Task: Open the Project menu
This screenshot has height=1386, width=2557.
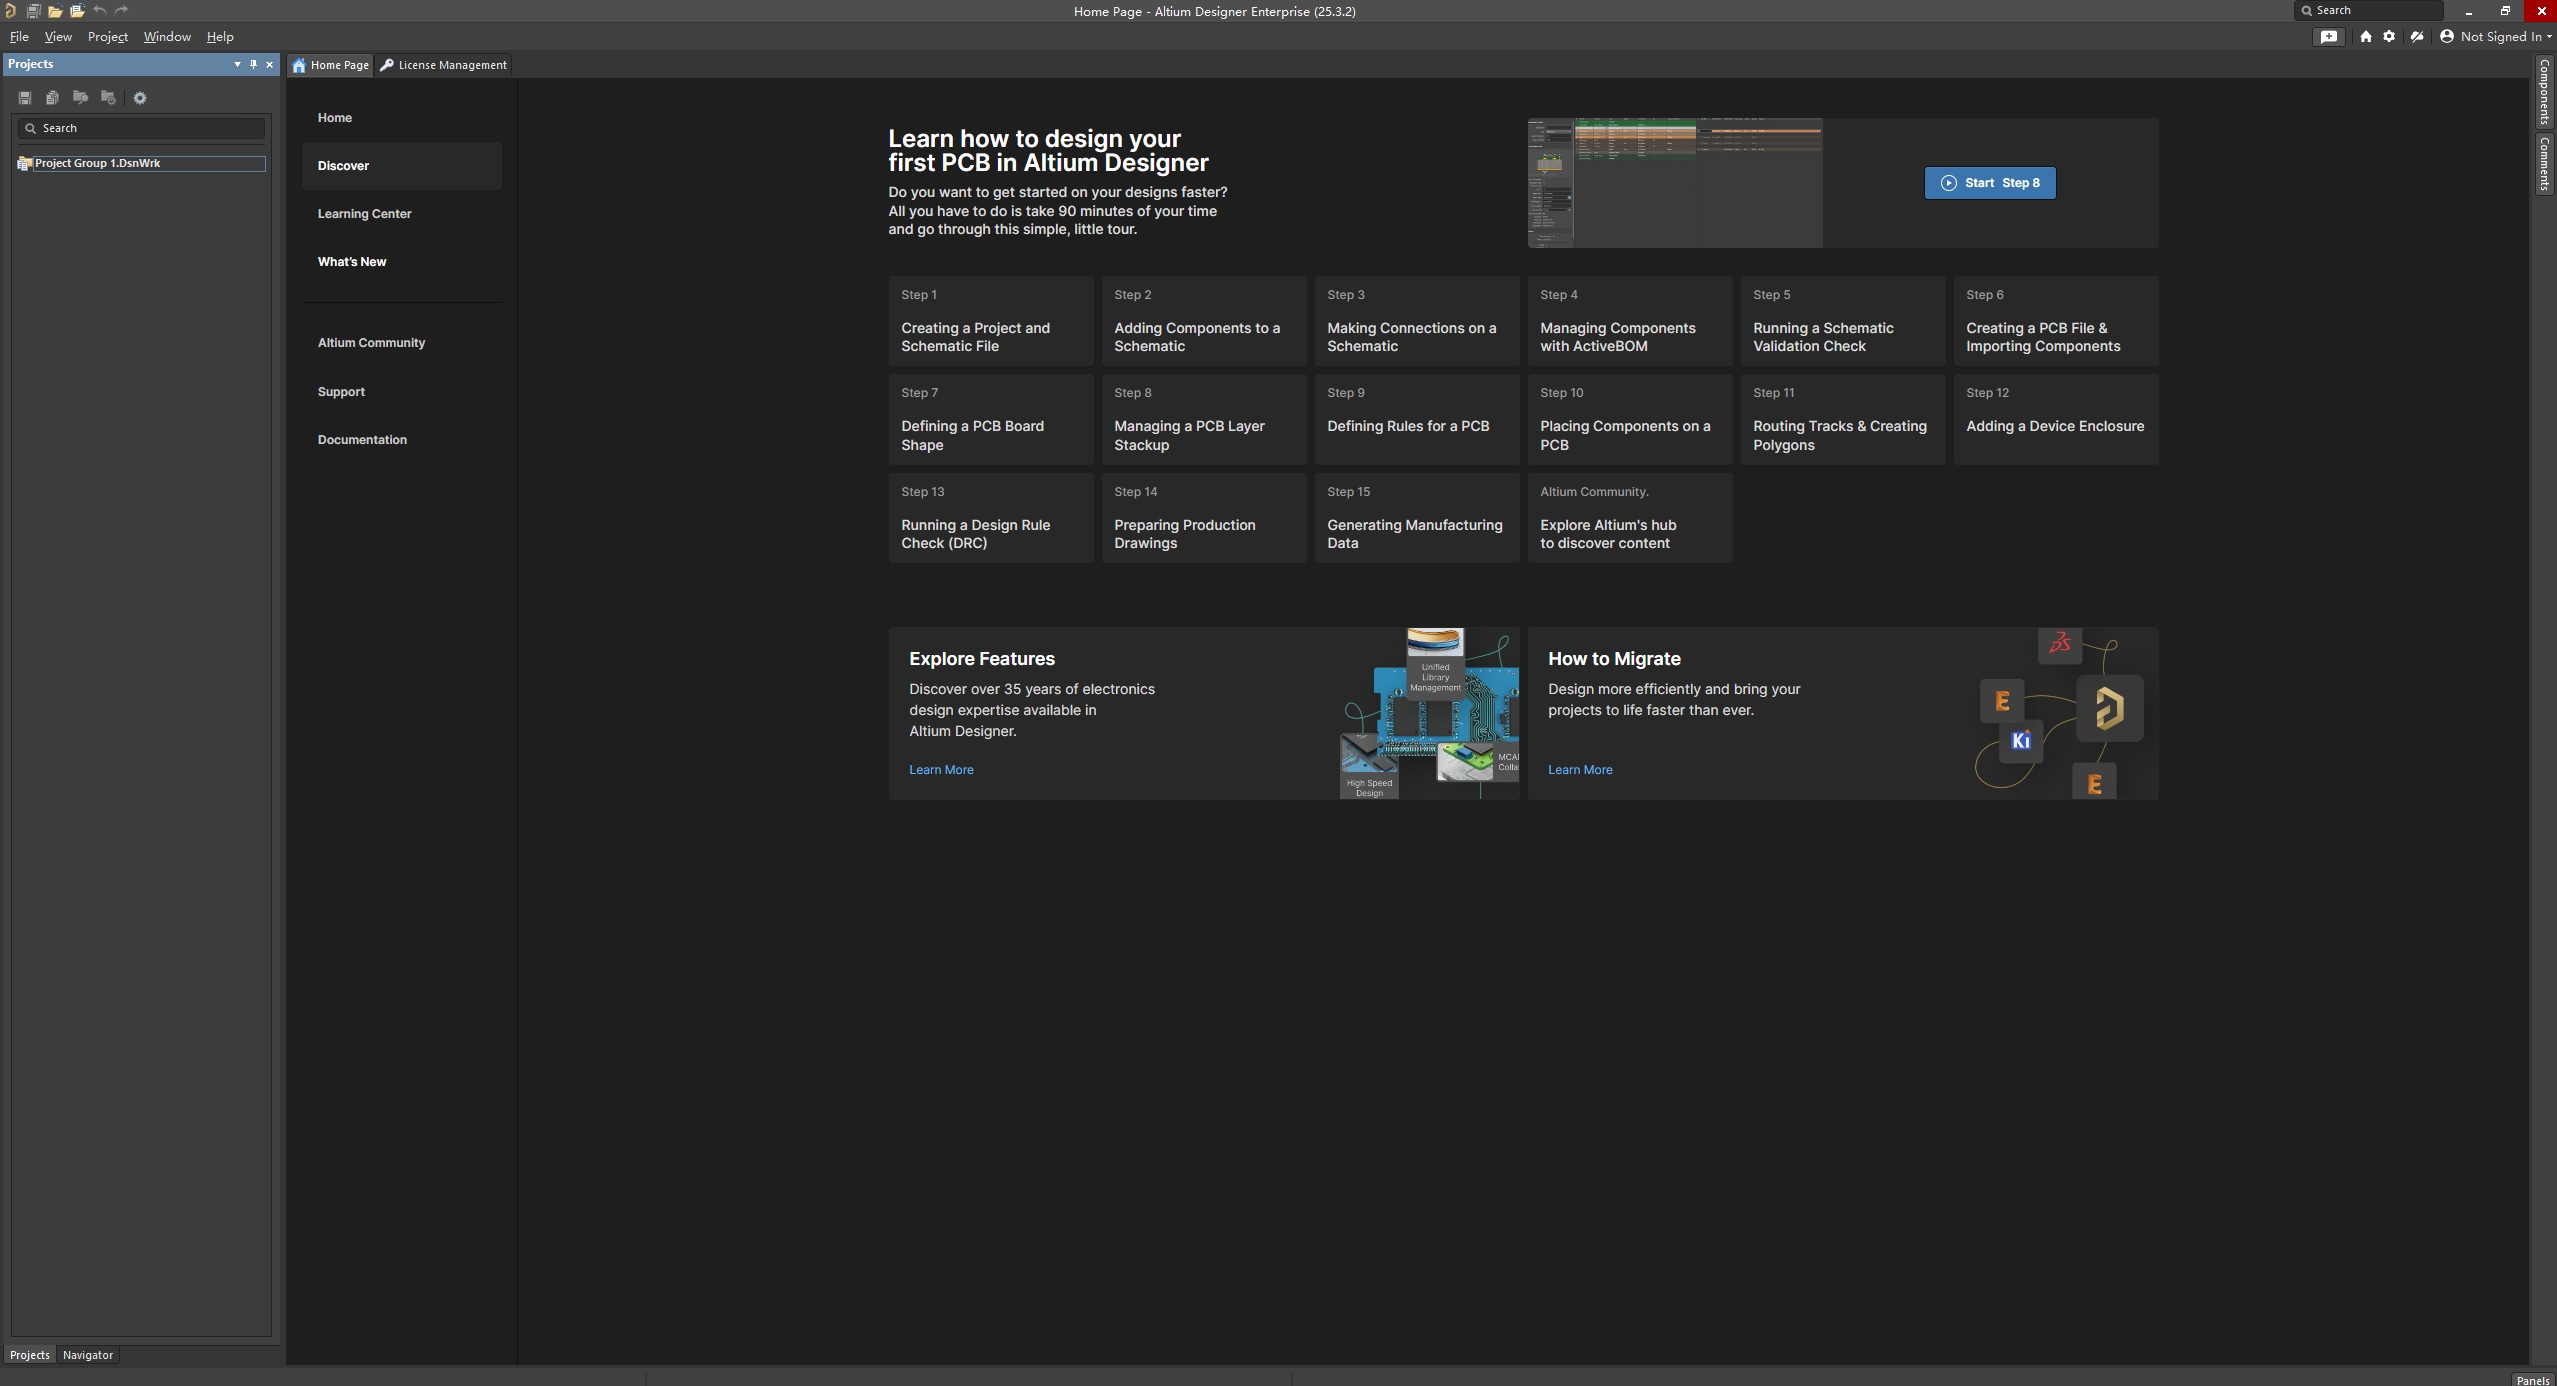Action: pos(107,37)
